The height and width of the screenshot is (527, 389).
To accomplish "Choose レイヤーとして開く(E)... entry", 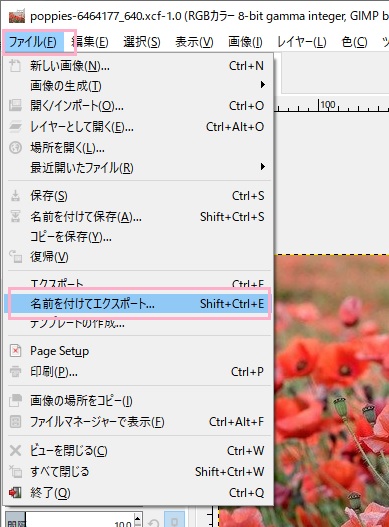I will pos(139,127).
